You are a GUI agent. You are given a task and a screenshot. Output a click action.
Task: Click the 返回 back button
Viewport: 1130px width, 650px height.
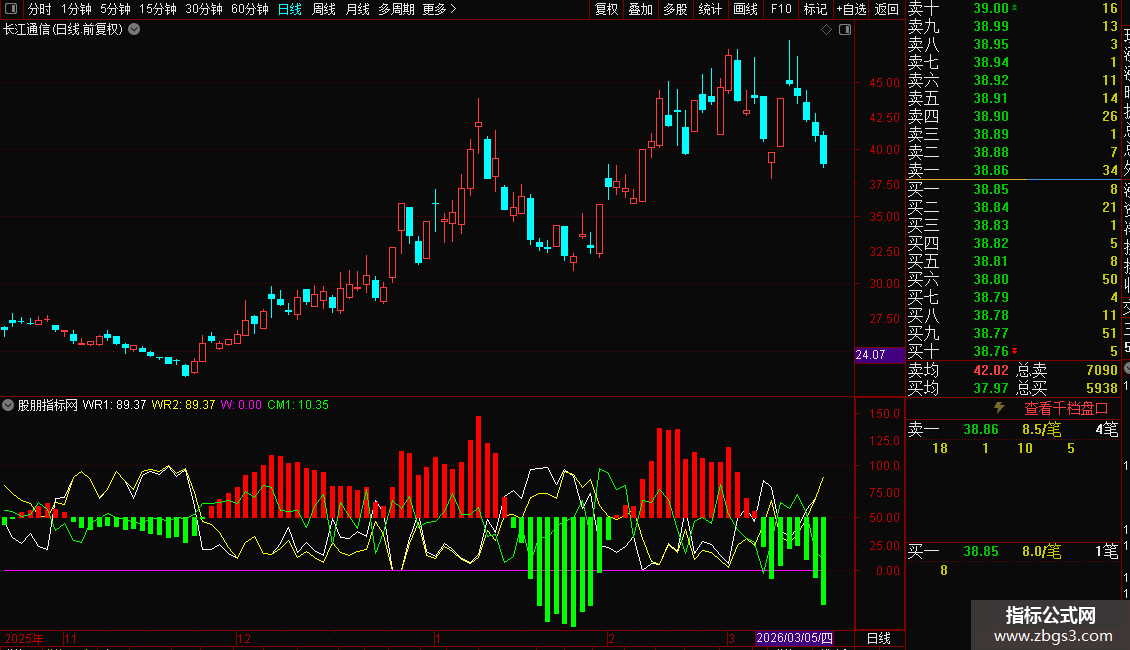point(886,9)
